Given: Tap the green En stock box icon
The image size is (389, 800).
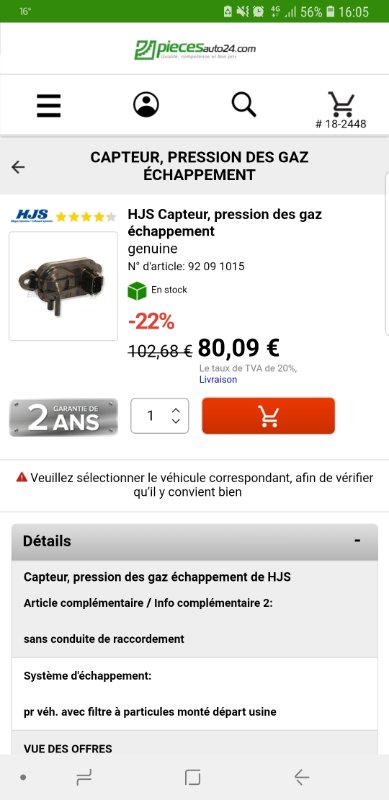Looking at the screenshot, I should pyautogui.click(x=137, y=291).
